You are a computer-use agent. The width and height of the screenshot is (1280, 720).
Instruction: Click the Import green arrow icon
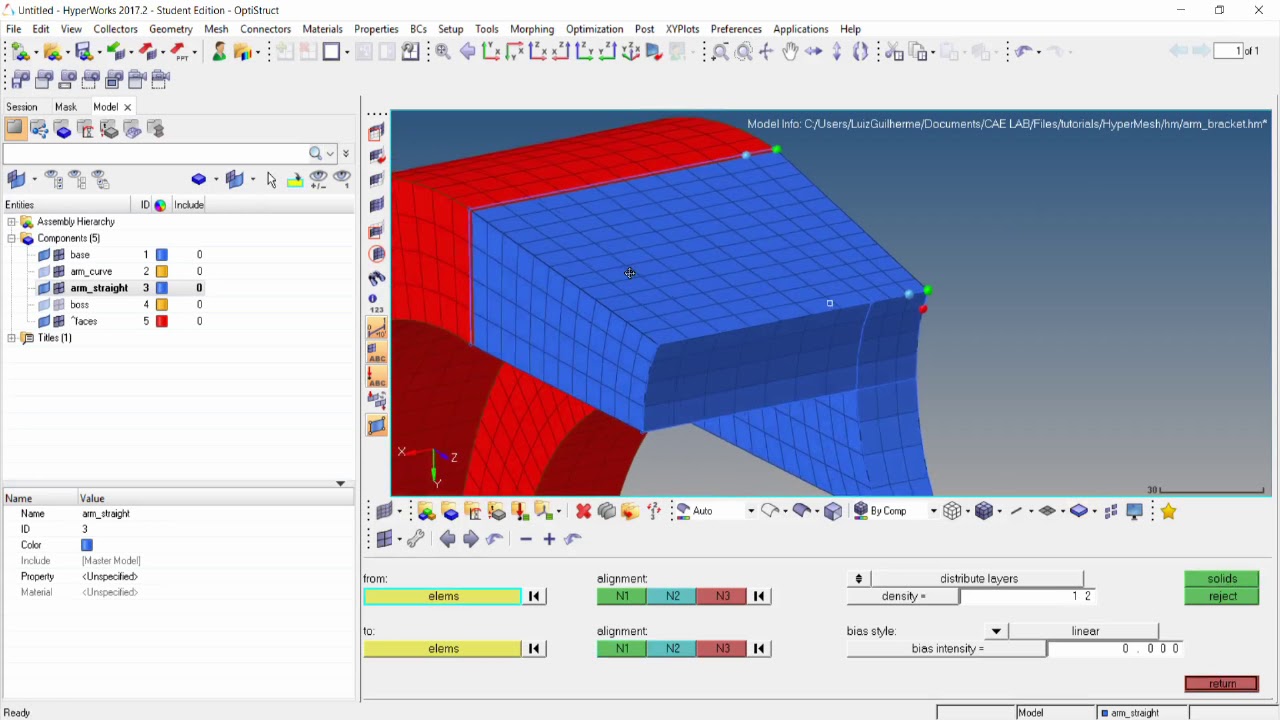[x=116, y=51]
